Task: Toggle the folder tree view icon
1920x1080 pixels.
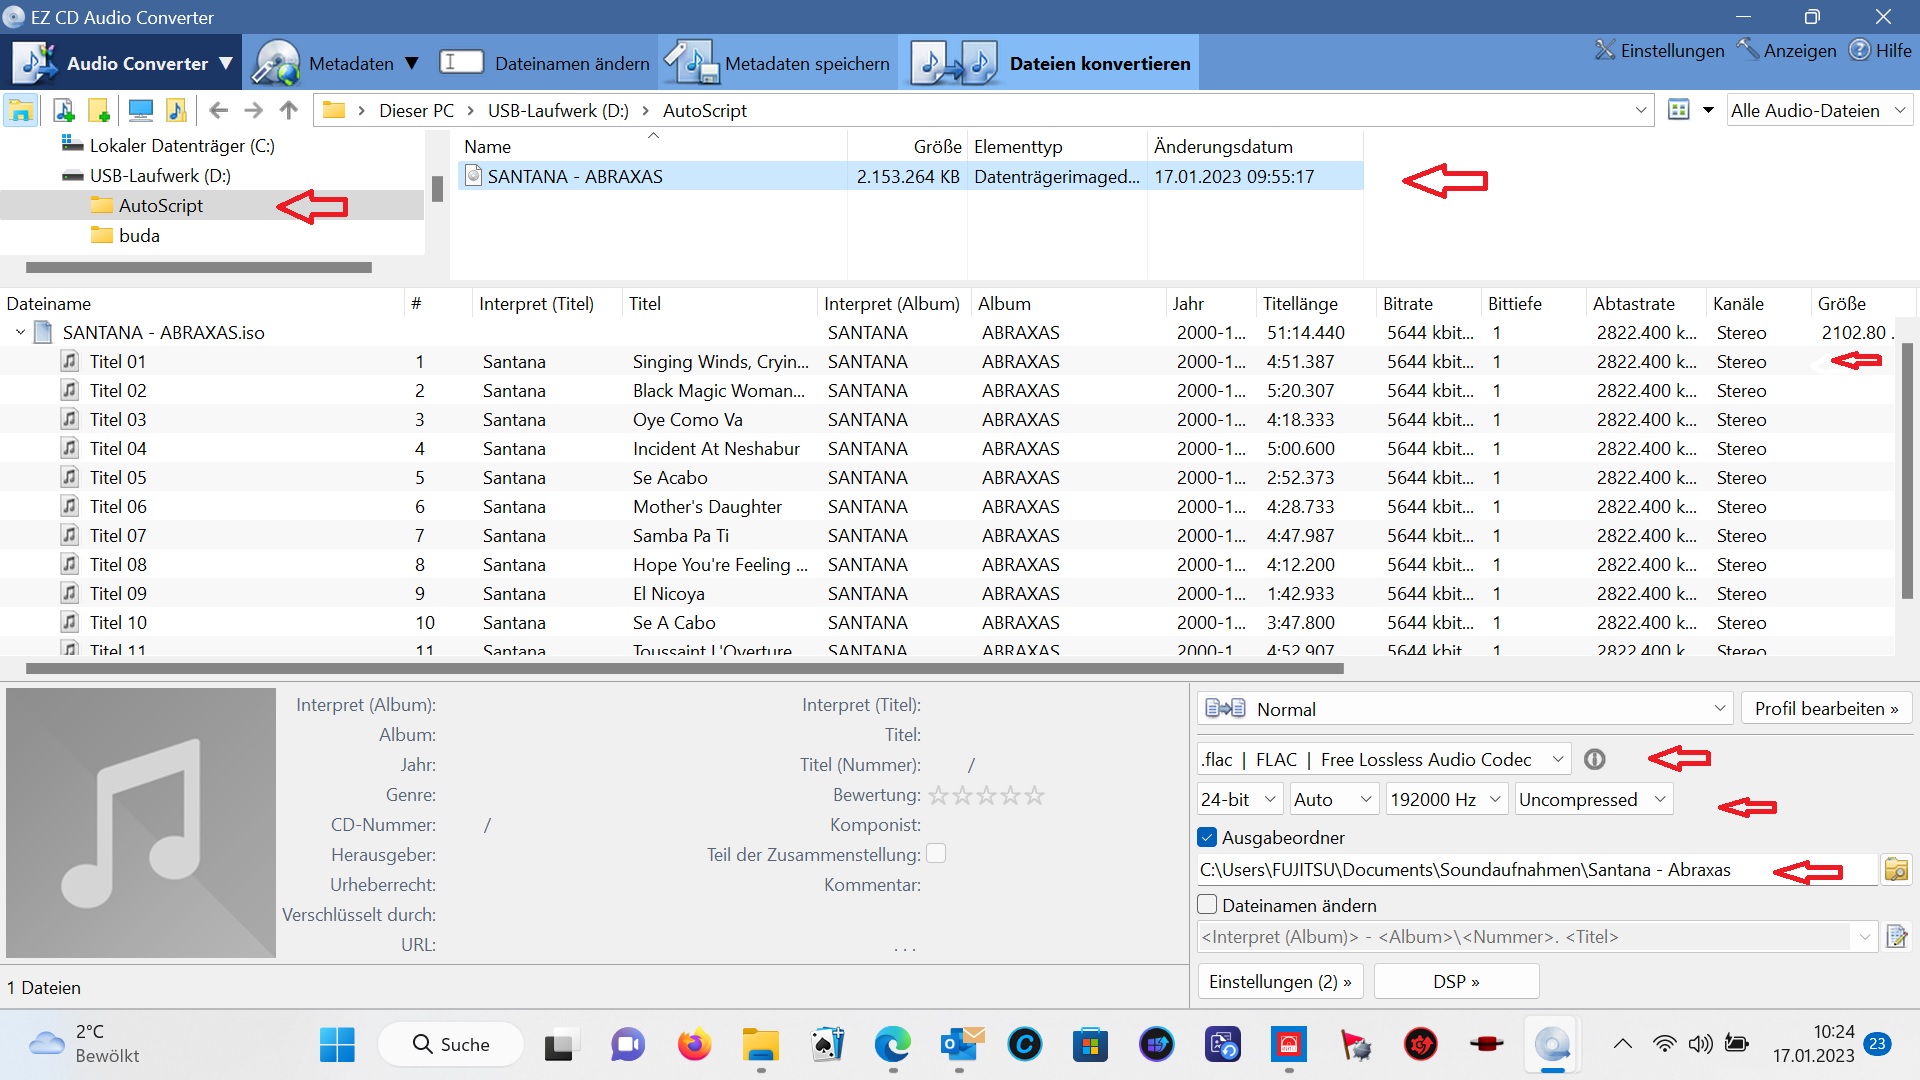Action: [21, 110]
